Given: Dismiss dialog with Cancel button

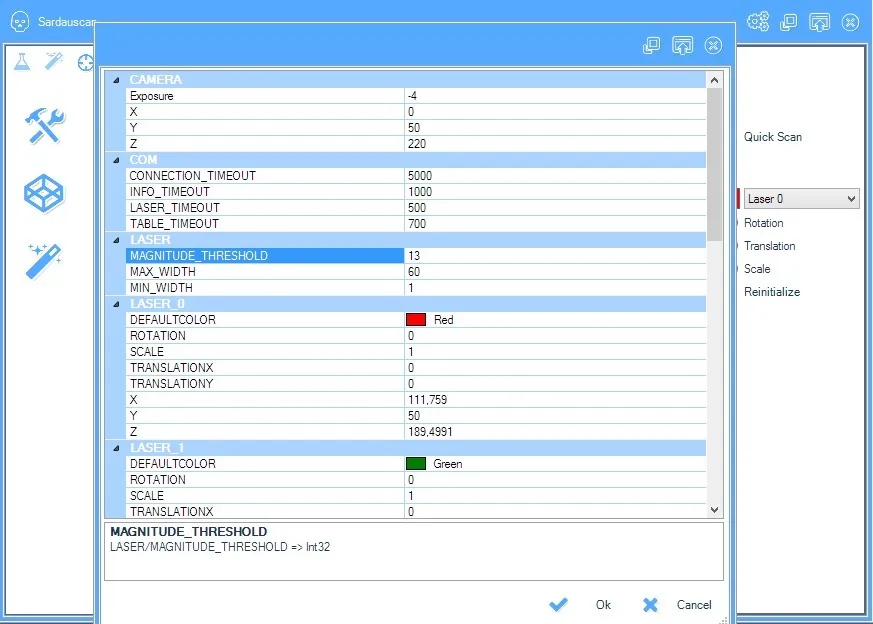Looking at the screenshot, I should pyautogui.click(x=694, y=605).
